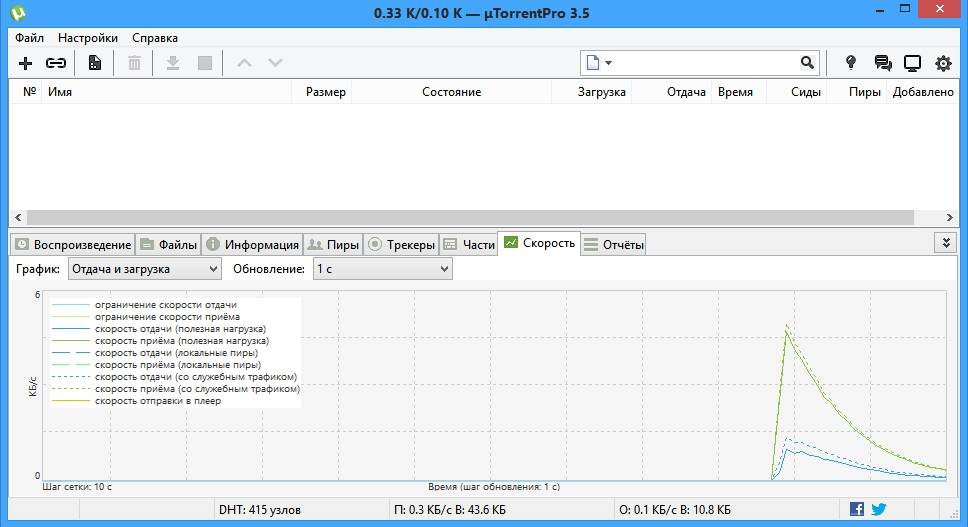Click the 'Шаг сетки: 10 с' label
Viewport: 968px width, 527px height.
tap(77, 487)
